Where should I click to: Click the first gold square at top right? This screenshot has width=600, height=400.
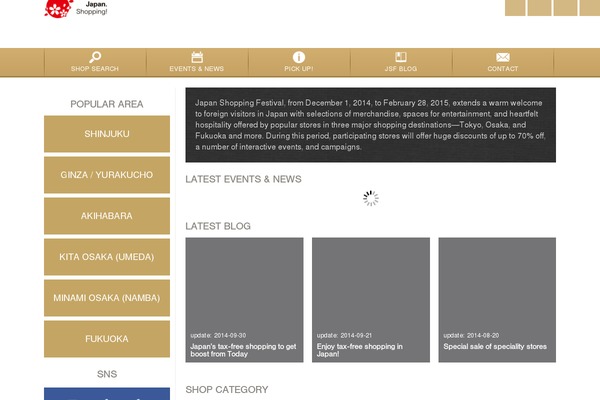pyautogui.click(x=515, y=8)
